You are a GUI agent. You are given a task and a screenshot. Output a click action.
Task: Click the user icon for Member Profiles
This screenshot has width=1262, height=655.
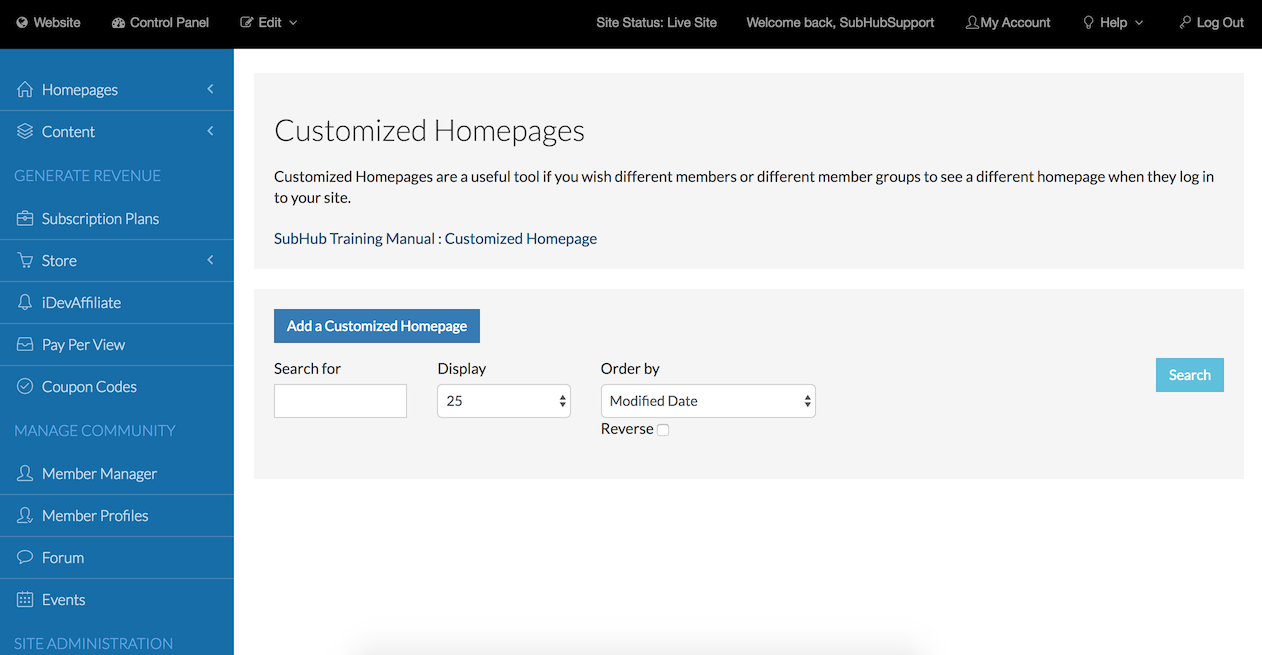tap(25, 515)
